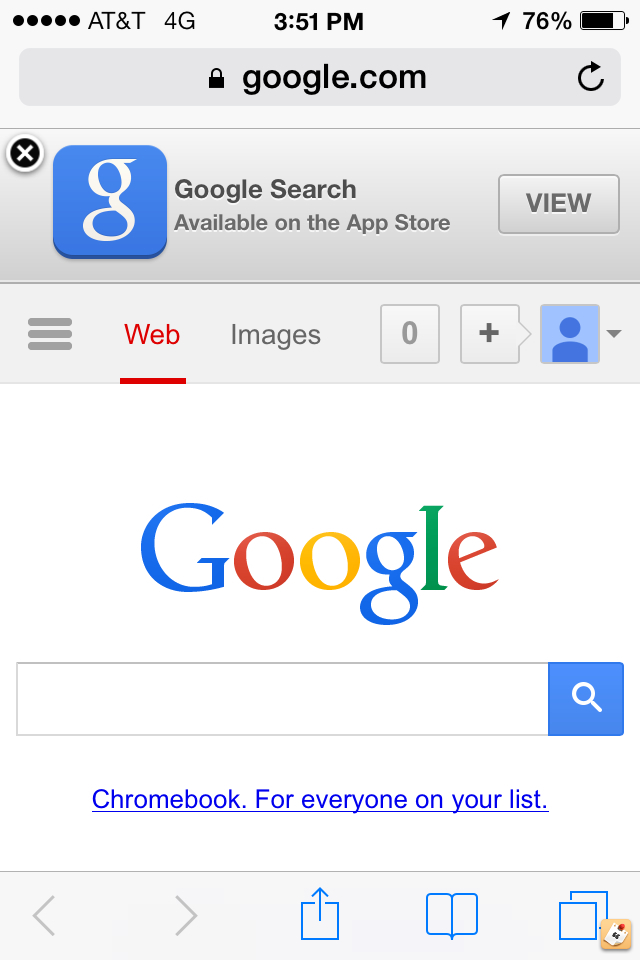Go back to previous page
640x960 pixels.
coord(44,915)
